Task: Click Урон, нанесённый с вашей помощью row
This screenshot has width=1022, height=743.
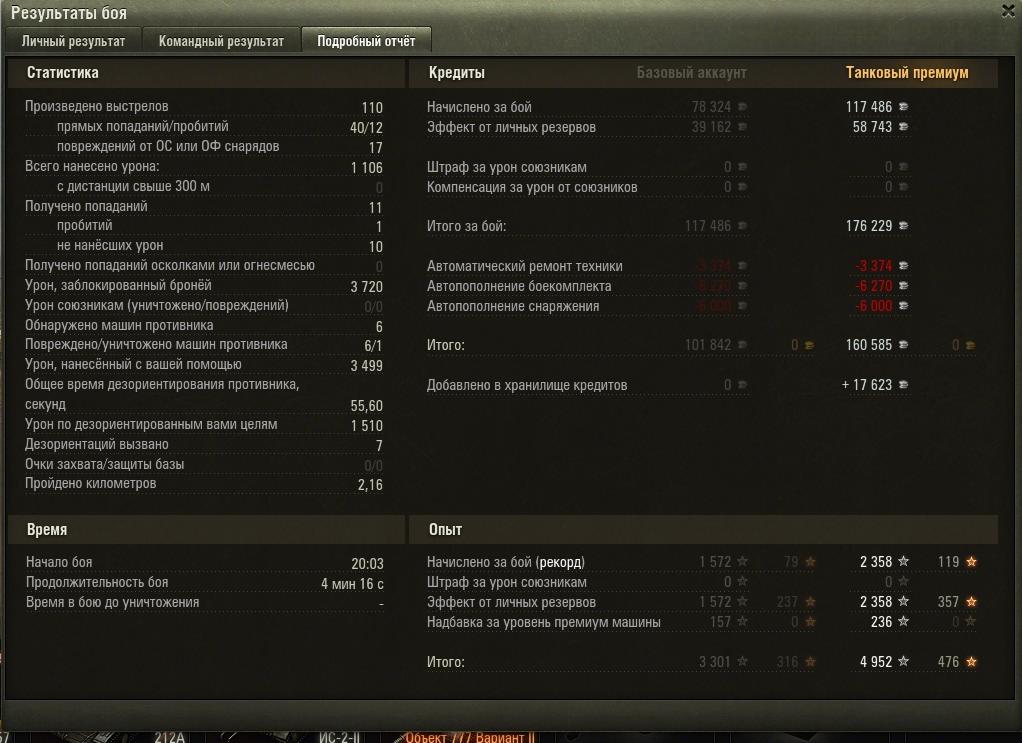Action: click(204, 365)
